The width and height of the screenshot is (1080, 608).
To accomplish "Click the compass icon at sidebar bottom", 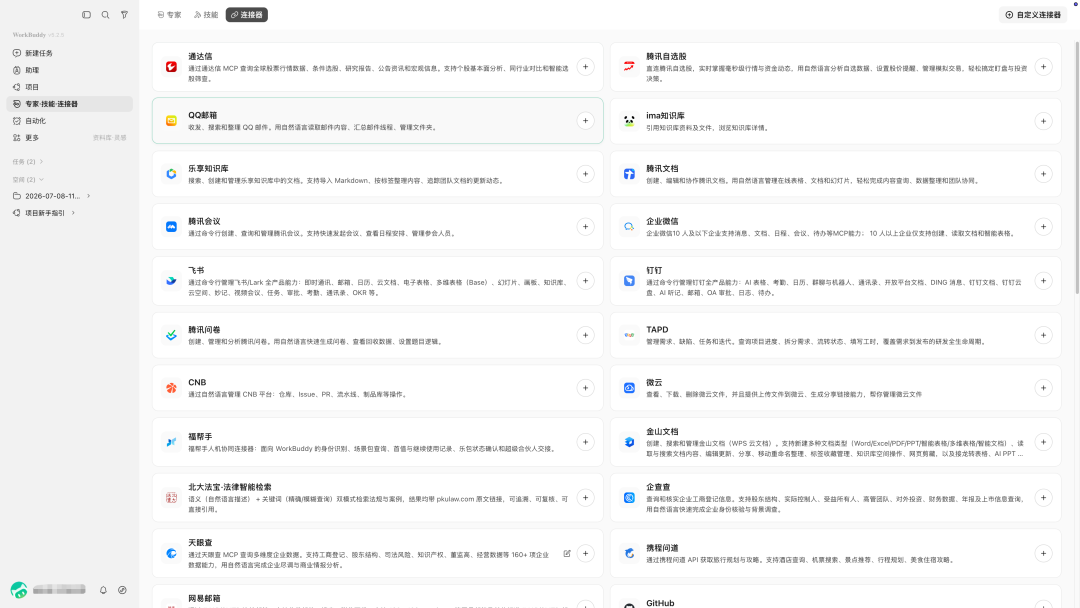I will pyautogui.click(x=122, y=590).
